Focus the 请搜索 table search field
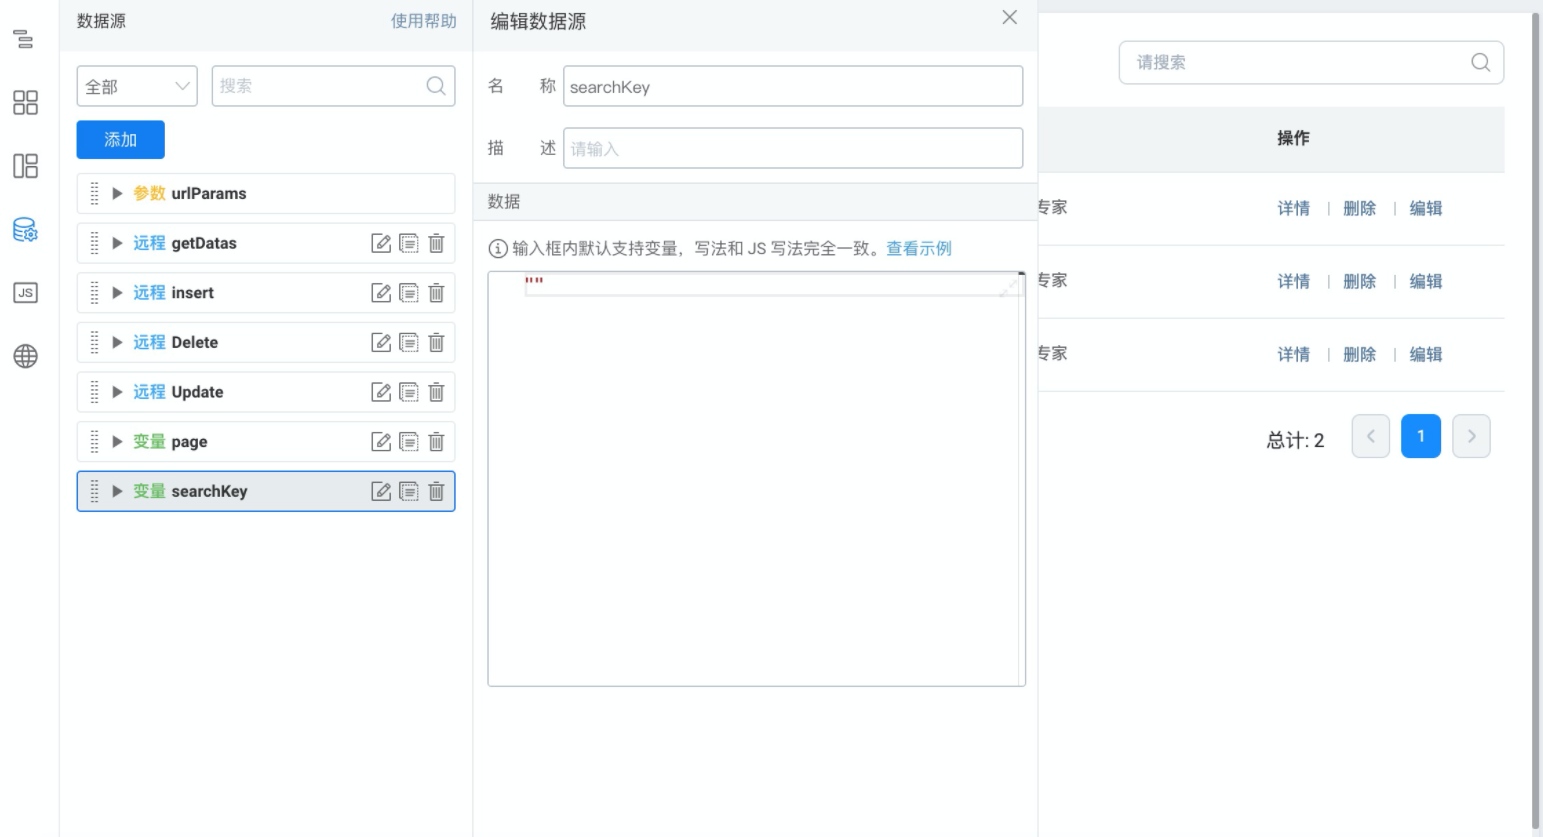Viewport: 1543px width, 837px height. click(x=1311, y=62)
